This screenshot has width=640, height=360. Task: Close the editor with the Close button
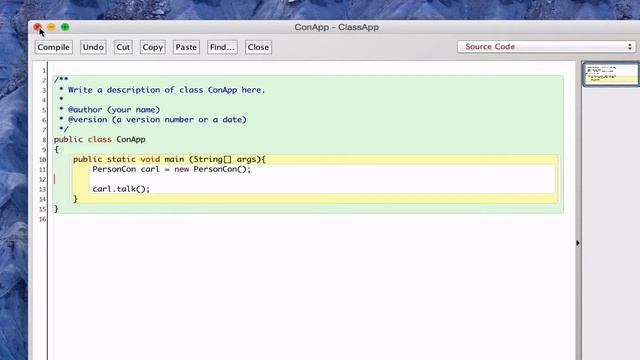point(258,47)
